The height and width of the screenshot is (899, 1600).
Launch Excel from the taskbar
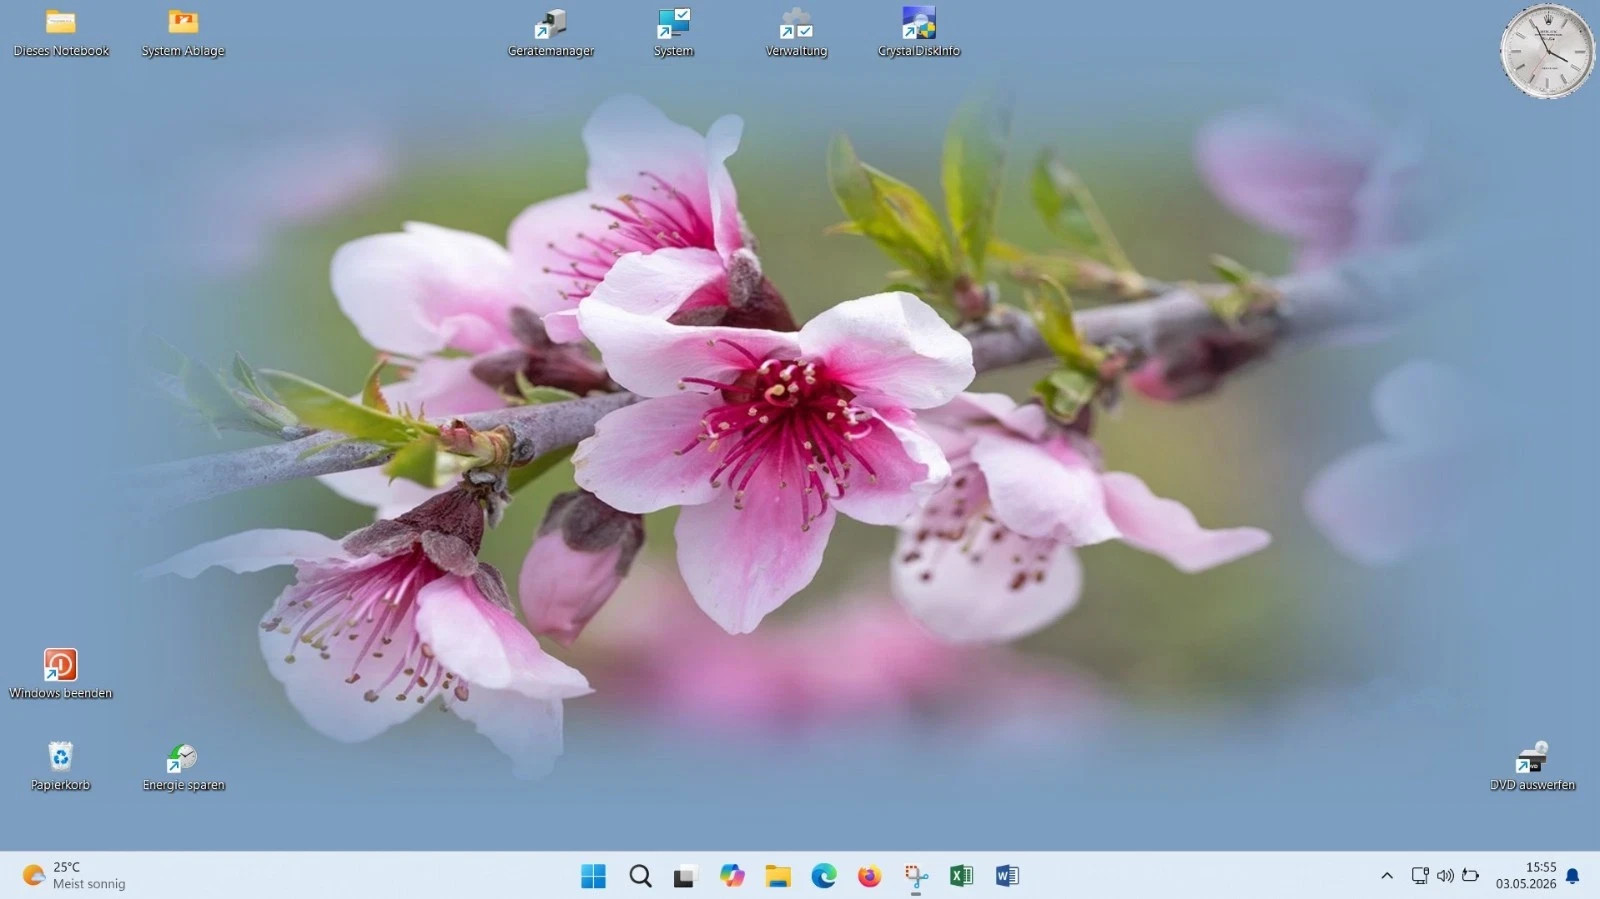[962, 876]
